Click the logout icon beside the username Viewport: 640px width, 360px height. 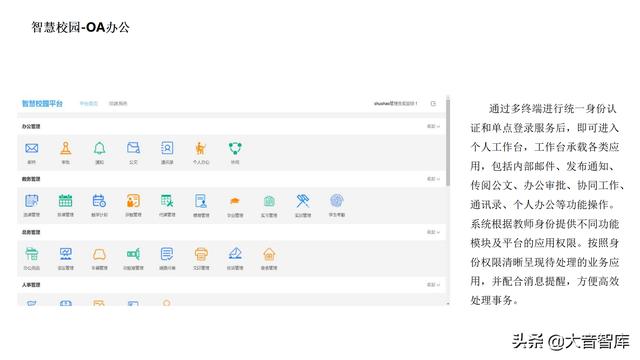[433, 104]
